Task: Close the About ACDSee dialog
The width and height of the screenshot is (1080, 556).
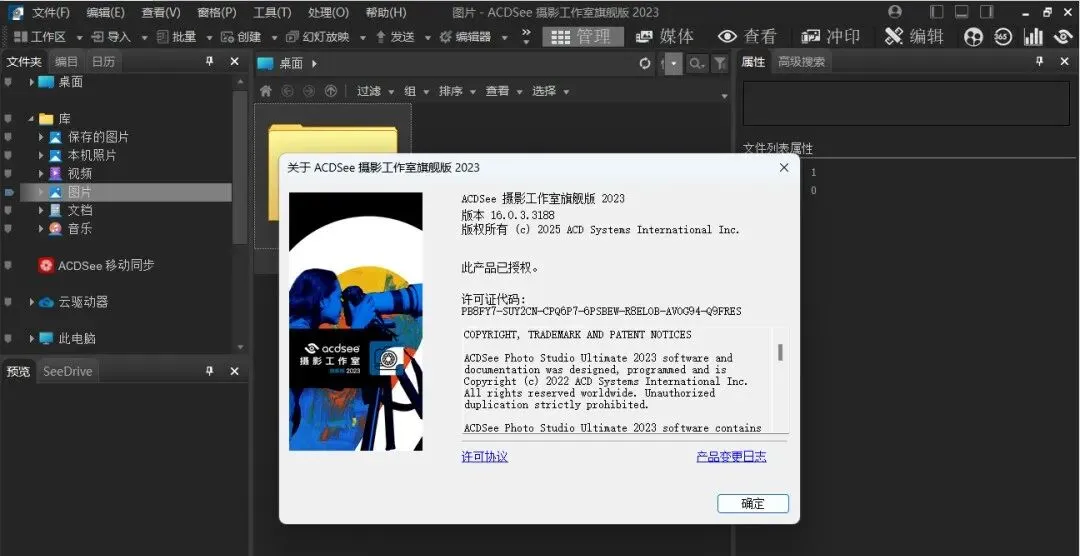Action: [x=784, y=167]
